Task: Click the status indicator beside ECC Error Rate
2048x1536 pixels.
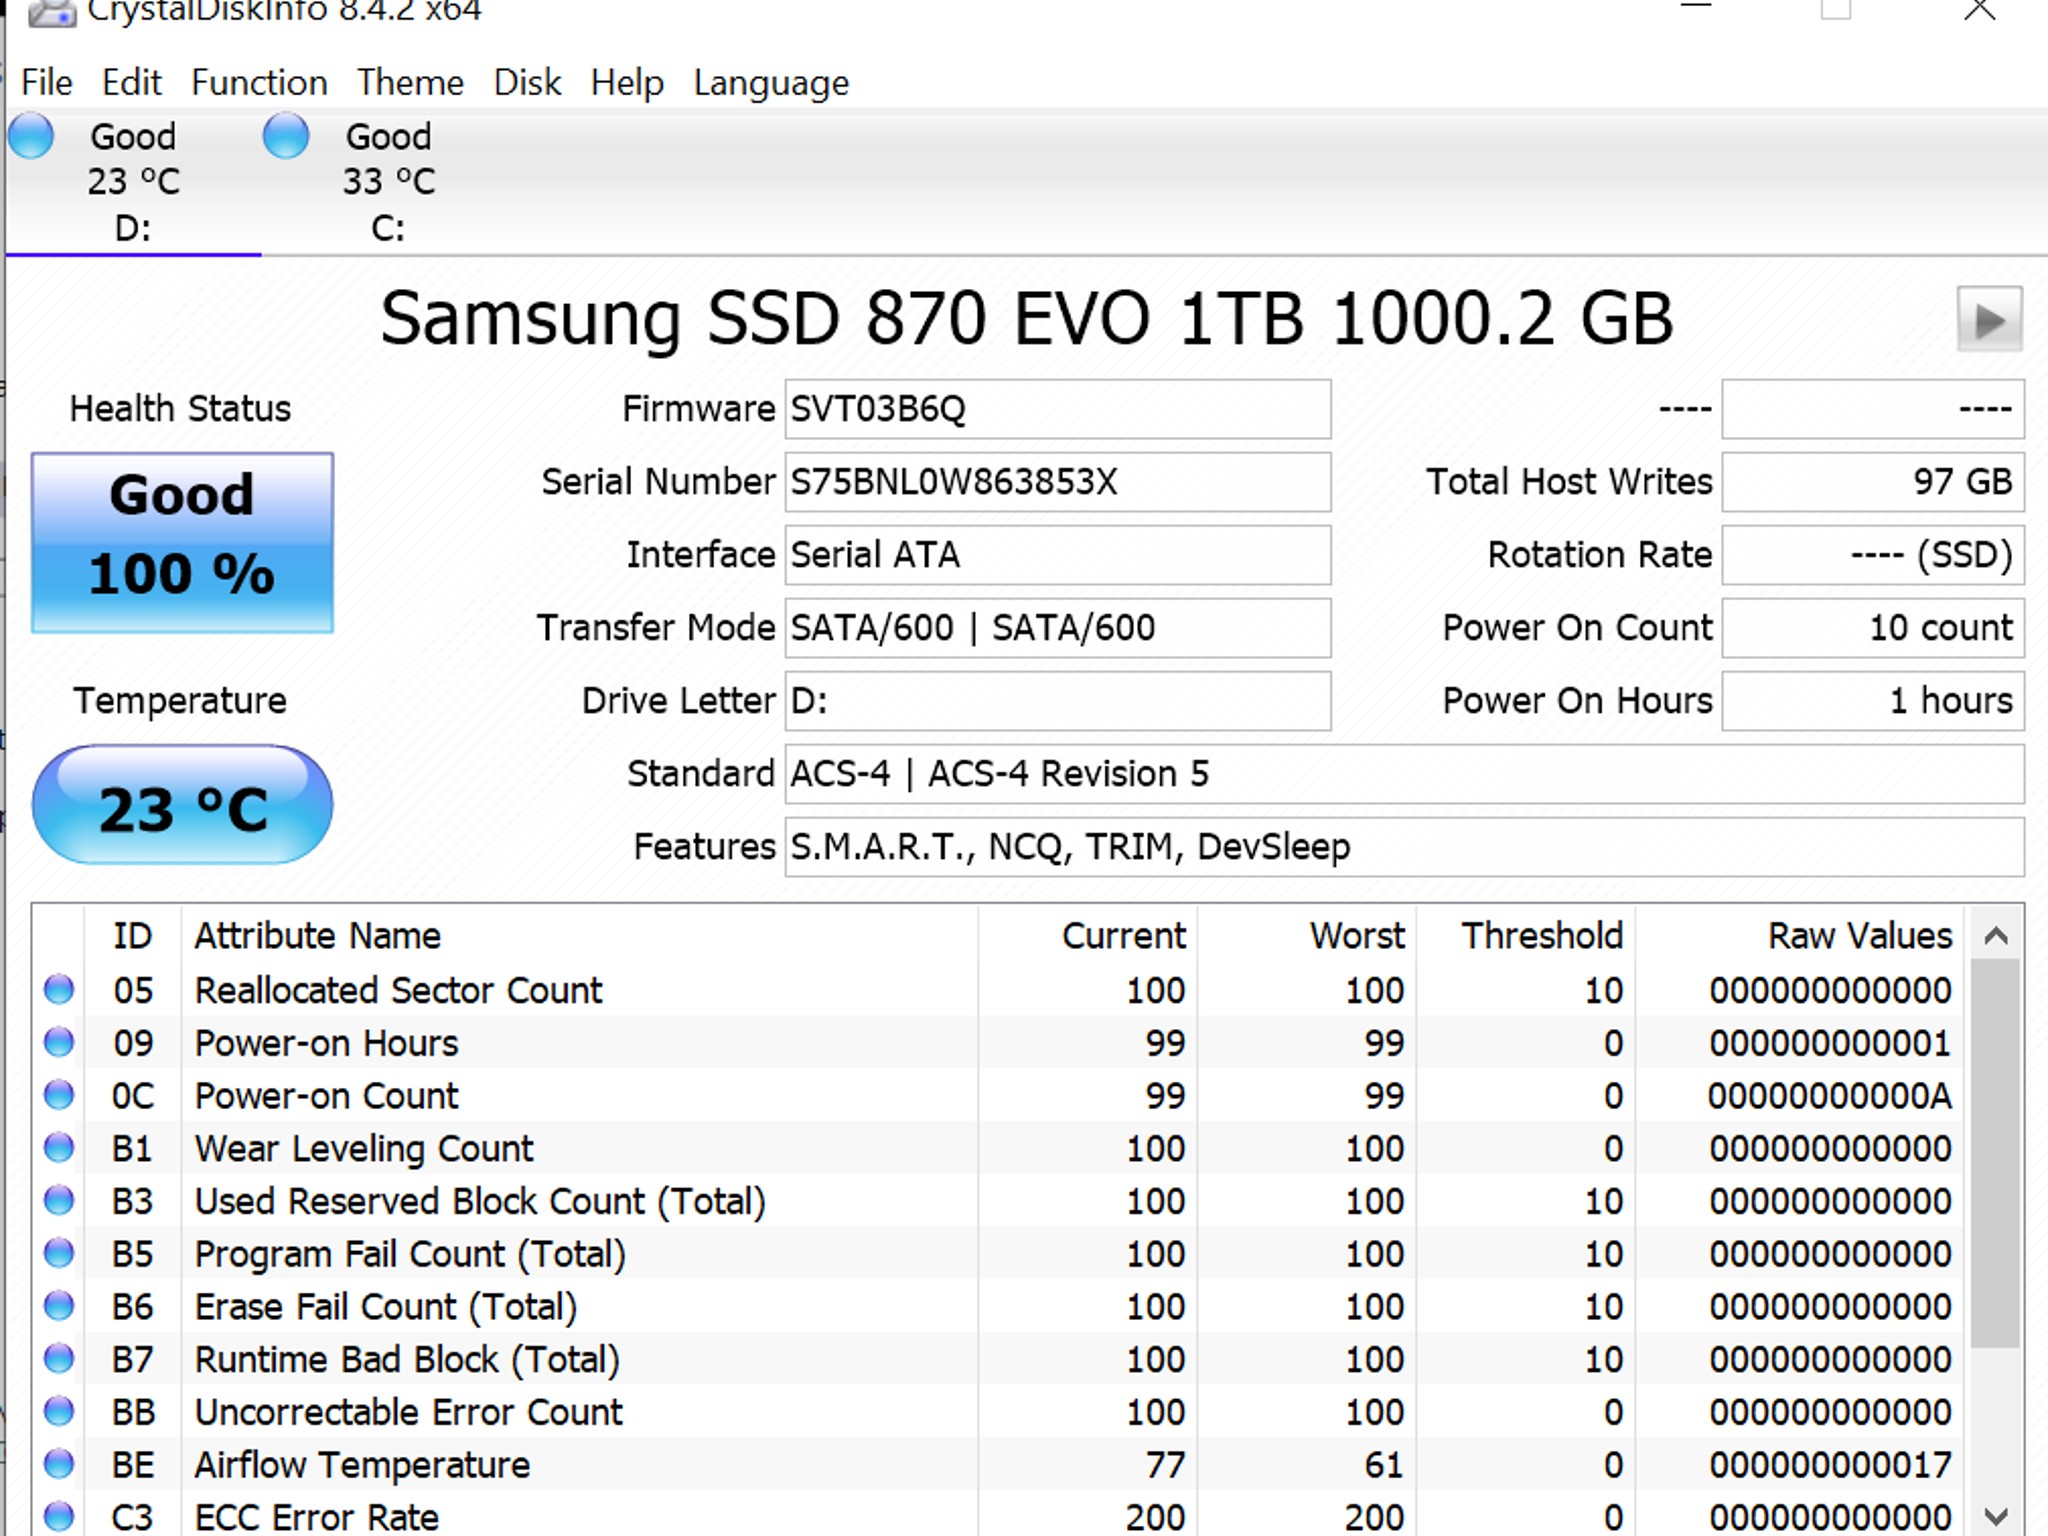Action: coord(58,1516)
